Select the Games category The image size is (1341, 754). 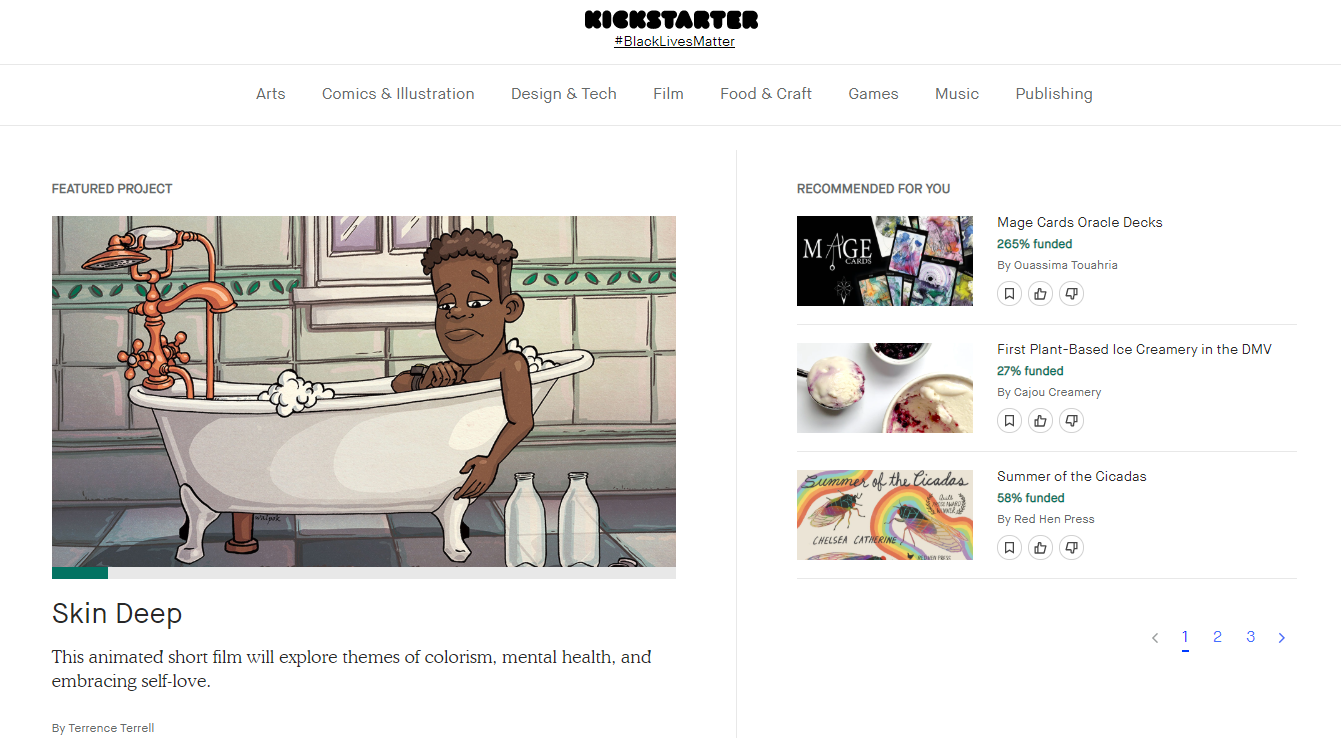[873, 94]
